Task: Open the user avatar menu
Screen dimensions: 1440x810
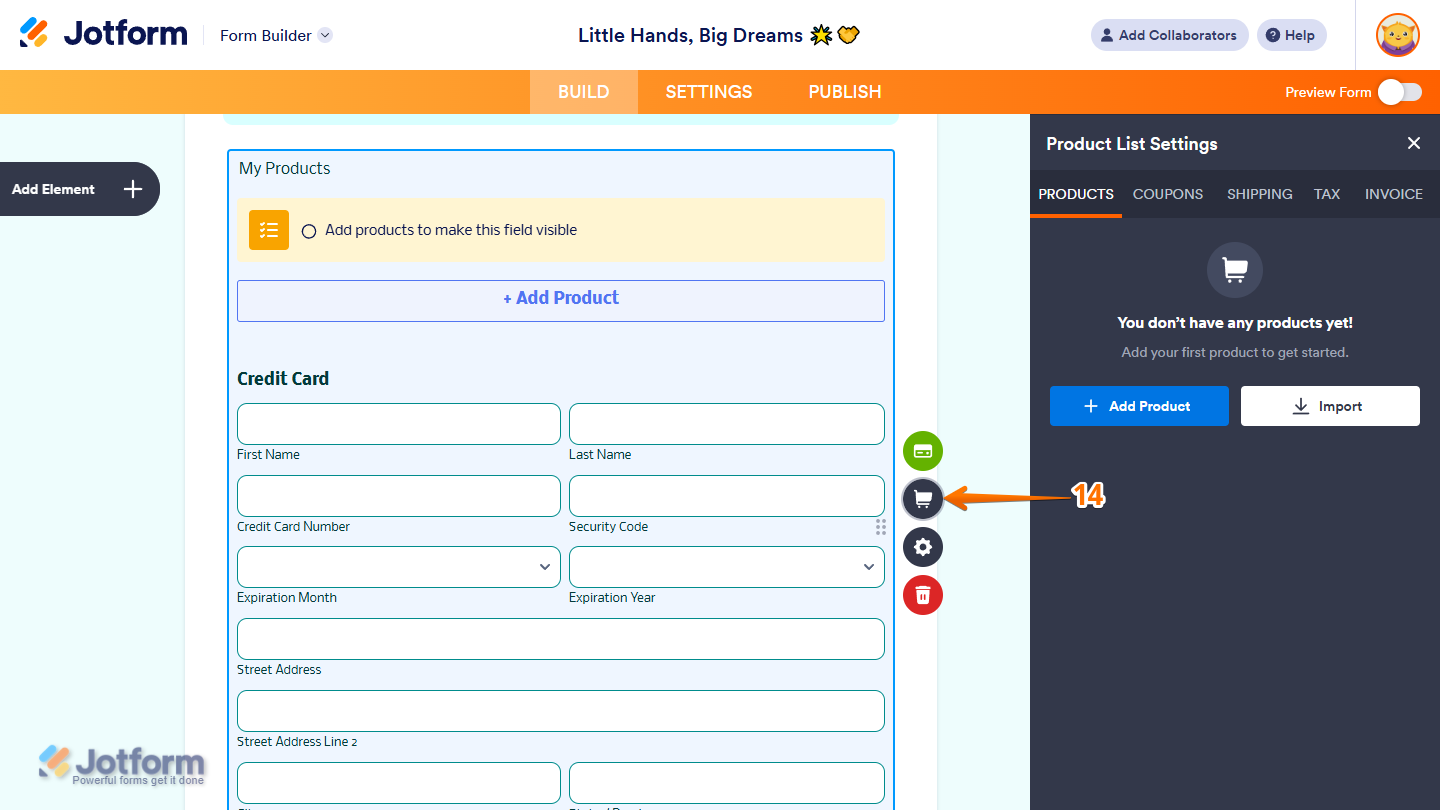Action: [1397, 35]
